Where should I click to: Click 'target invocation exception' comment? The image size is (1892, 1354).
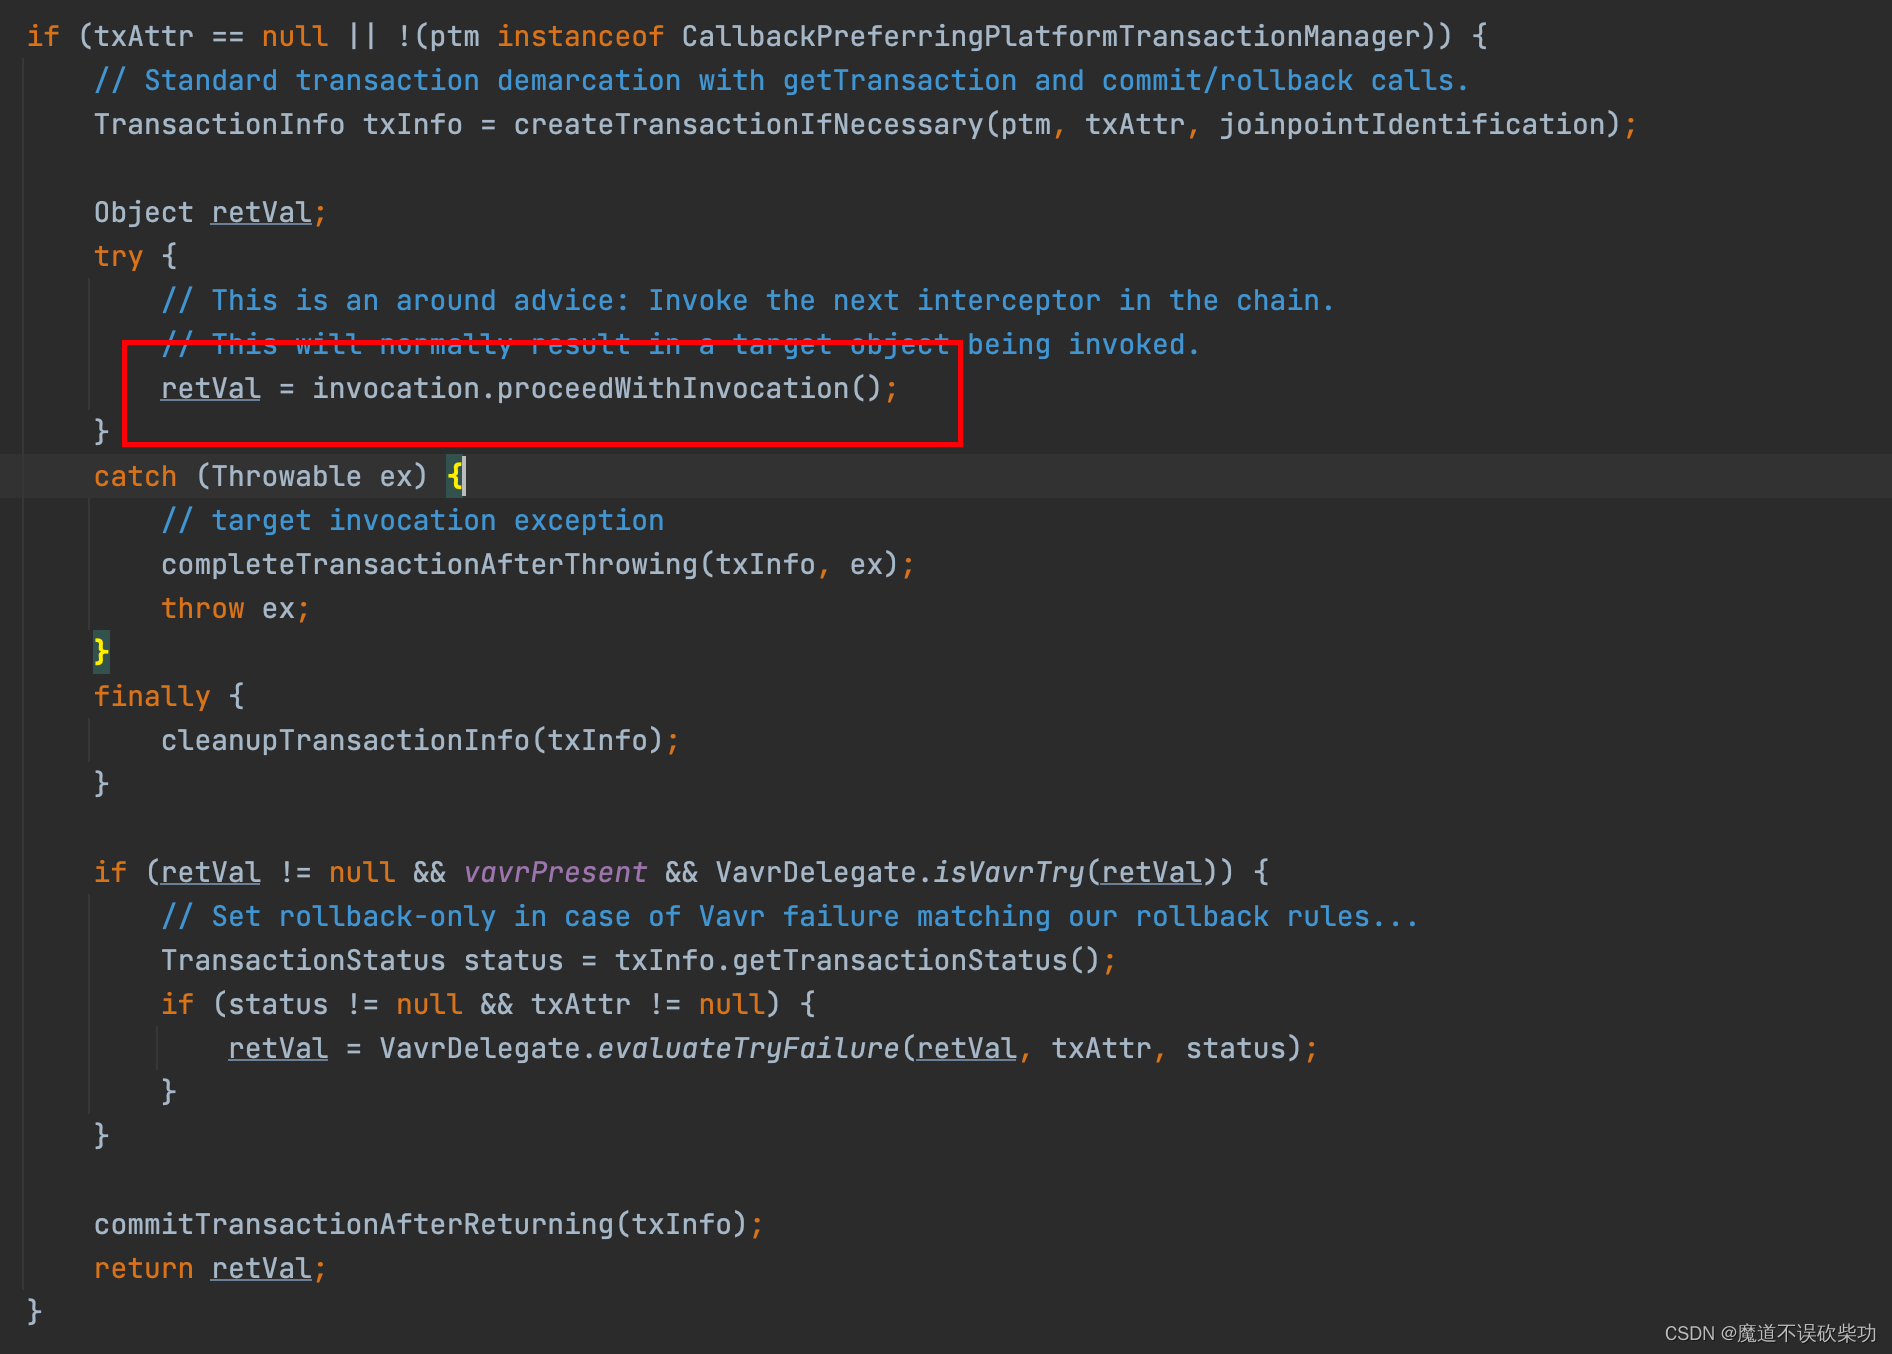pyautogui.click(x=413, y=521)
